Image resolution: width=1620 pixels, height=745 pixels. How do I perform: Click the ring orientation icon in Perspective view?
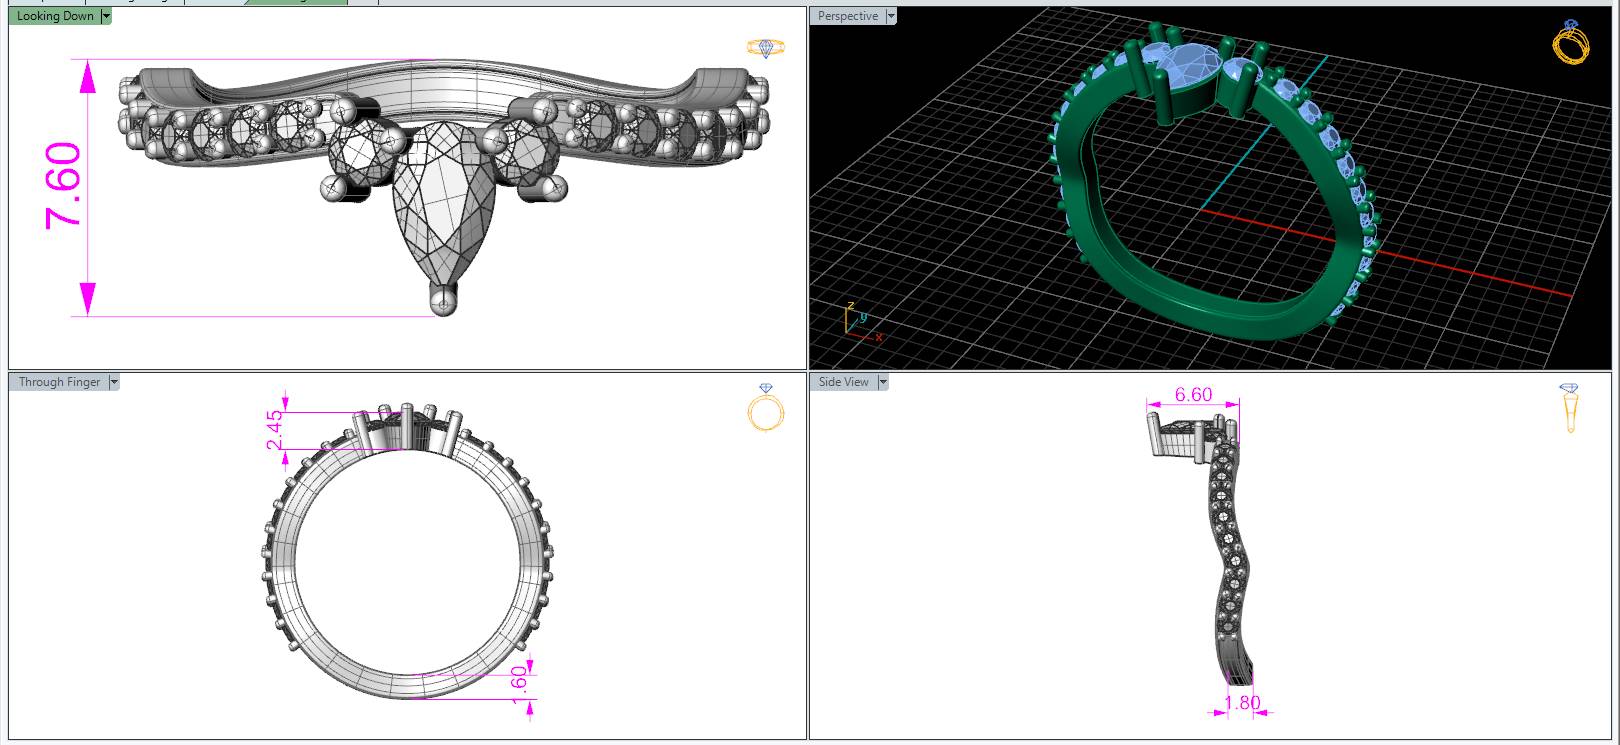[x=1570, y=42]
